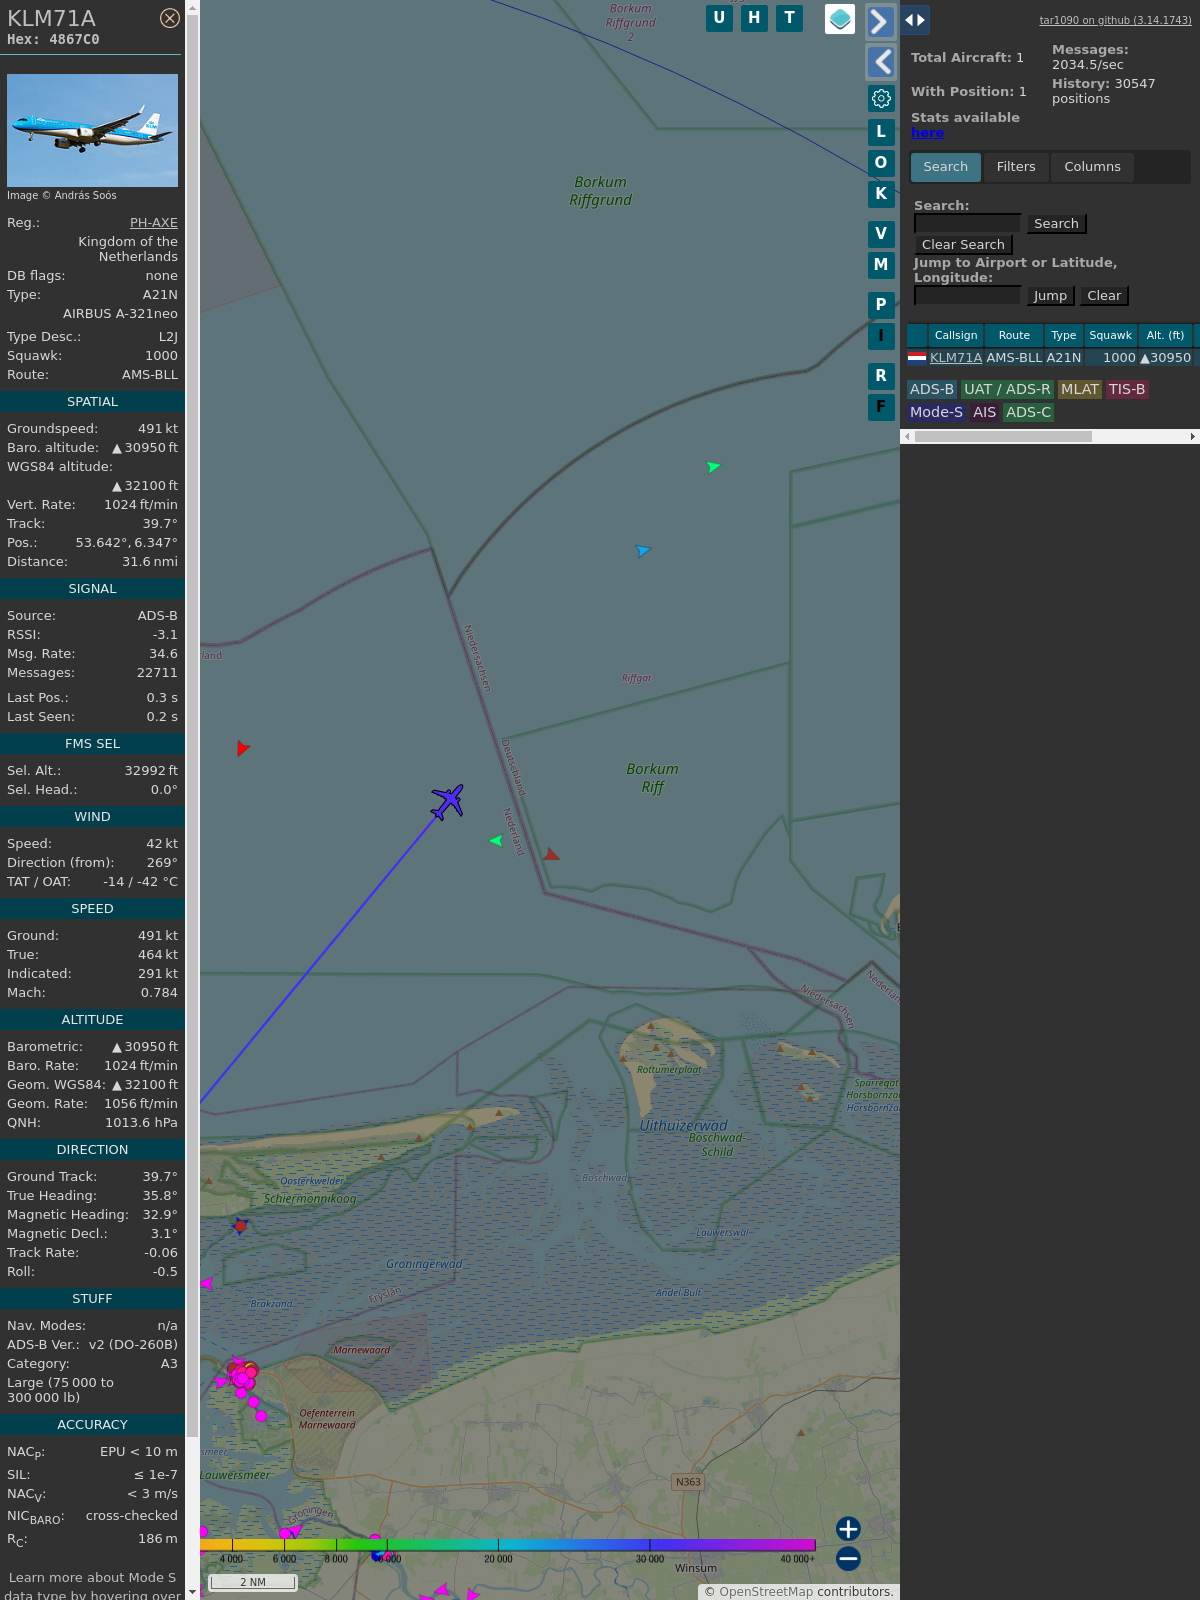The height and width of the screenshot is (1600, 1200).
Task: Sort table by Callsign column
Action: pos(956,335)
